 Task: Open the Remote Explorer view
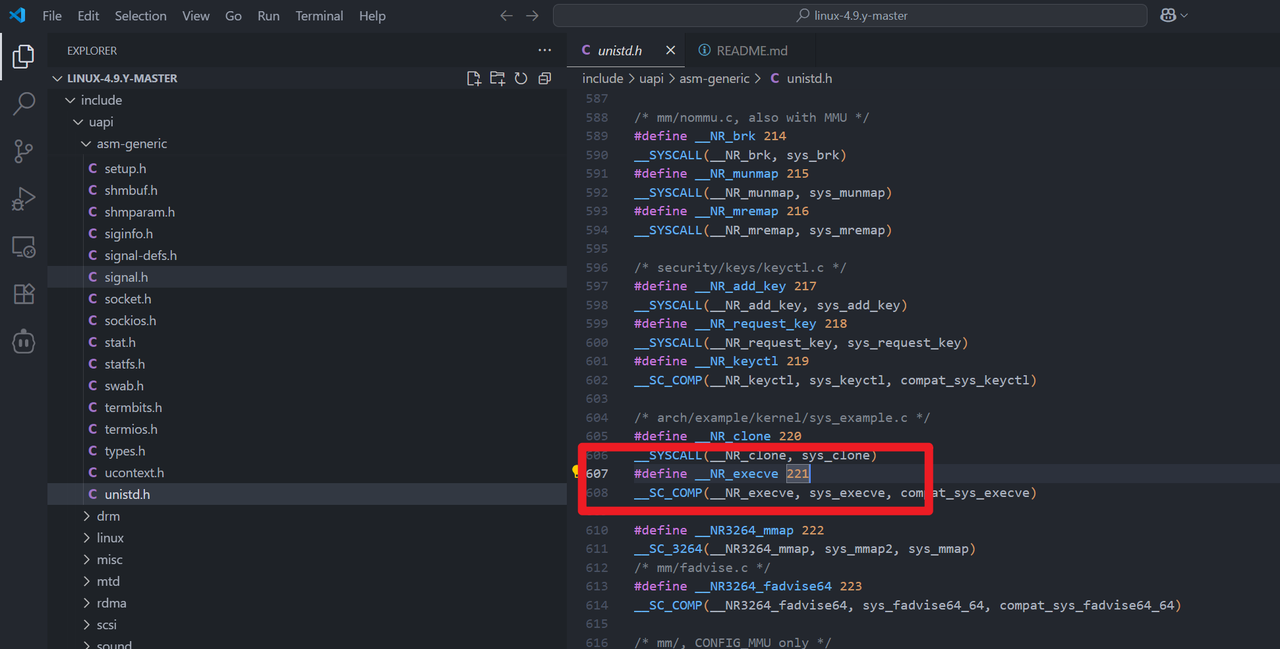24,247
